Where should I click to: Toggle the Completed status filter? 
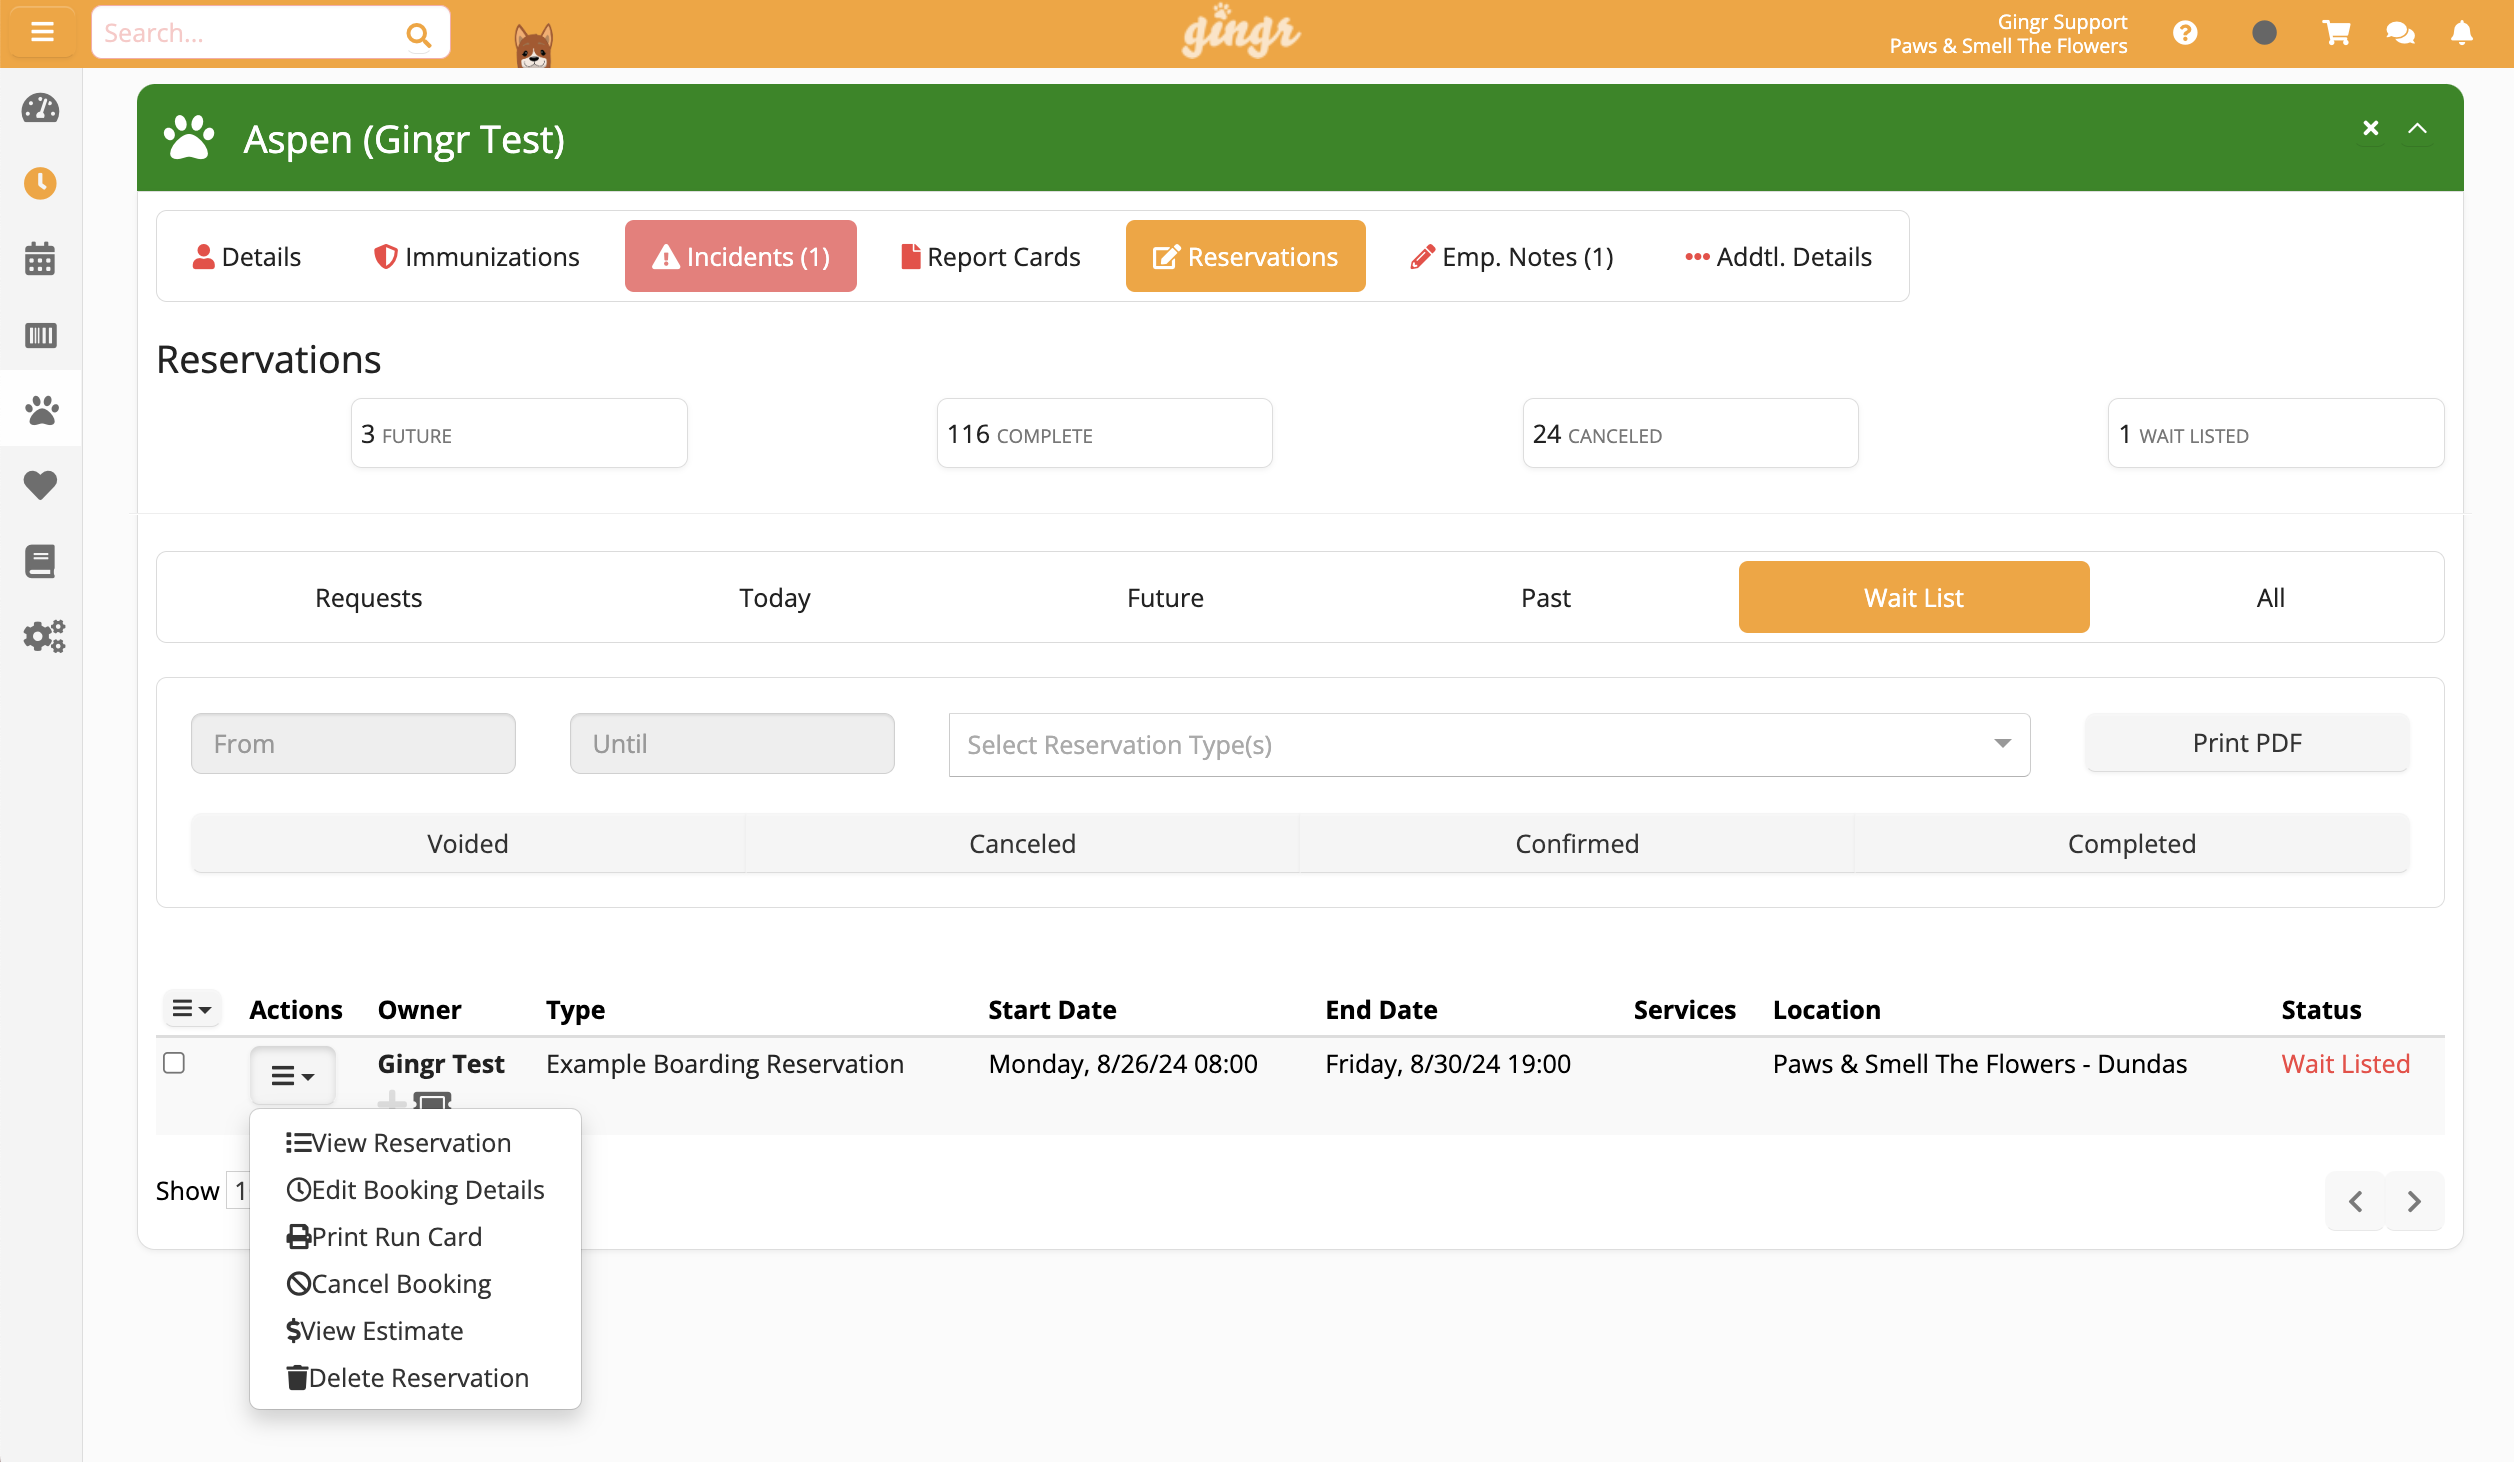pos(2132,844)
